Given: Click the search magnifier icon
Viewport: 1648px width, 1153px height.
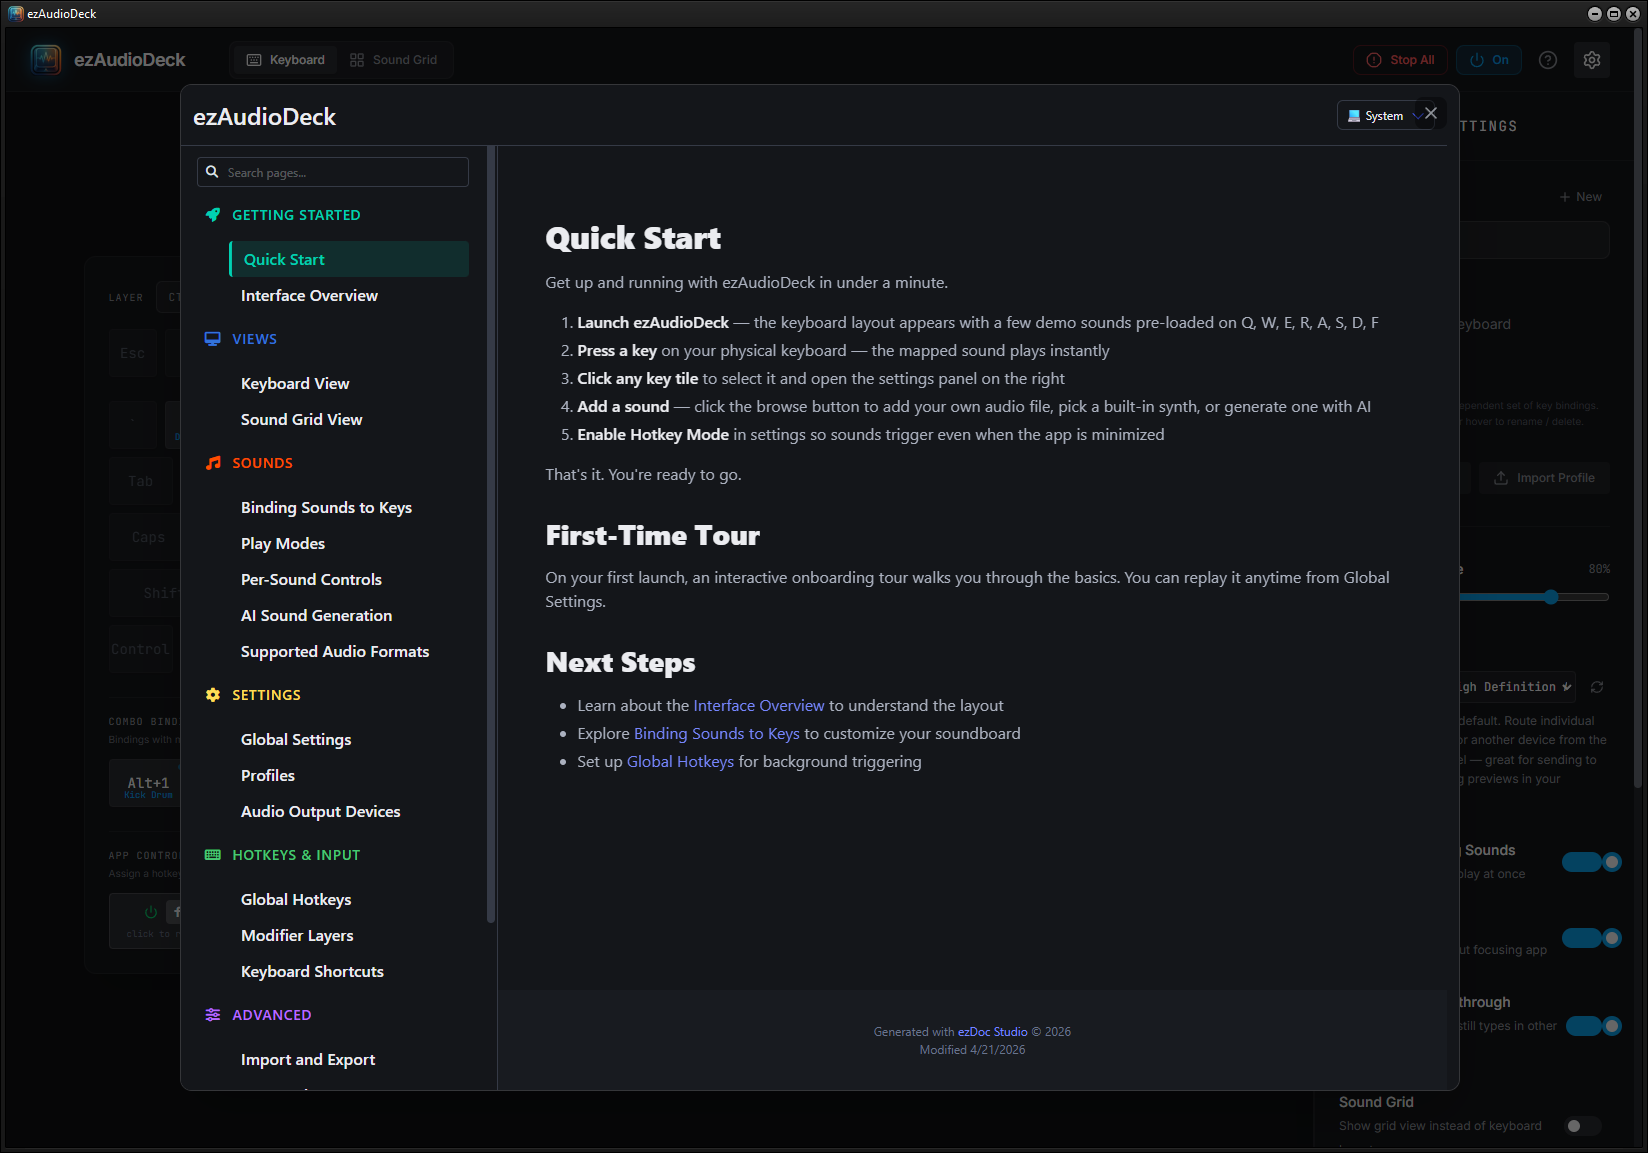Looking at the screenshot, I should 212,172.
